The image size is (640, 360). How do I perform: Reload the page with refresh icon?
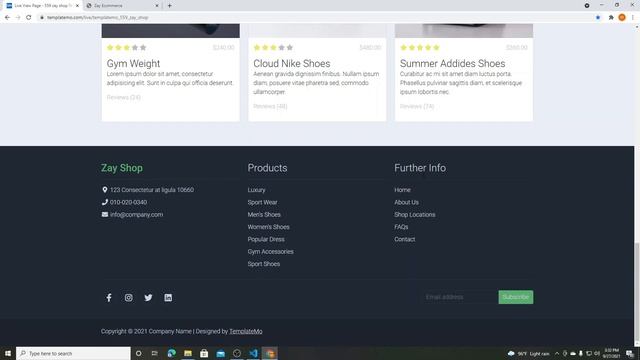(x=29, y=18)
